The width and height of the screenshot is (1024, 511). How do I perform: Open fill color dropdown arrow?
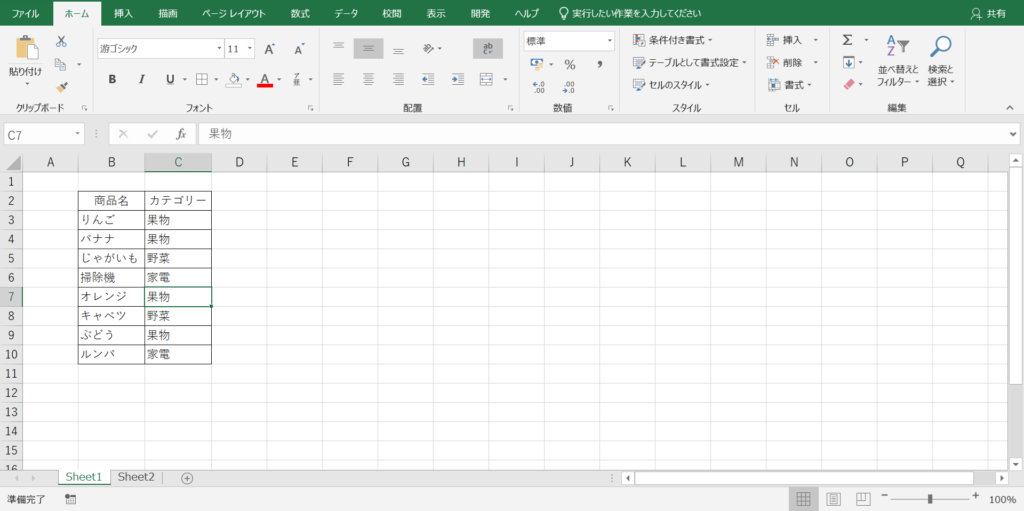(x=248, y=80)
